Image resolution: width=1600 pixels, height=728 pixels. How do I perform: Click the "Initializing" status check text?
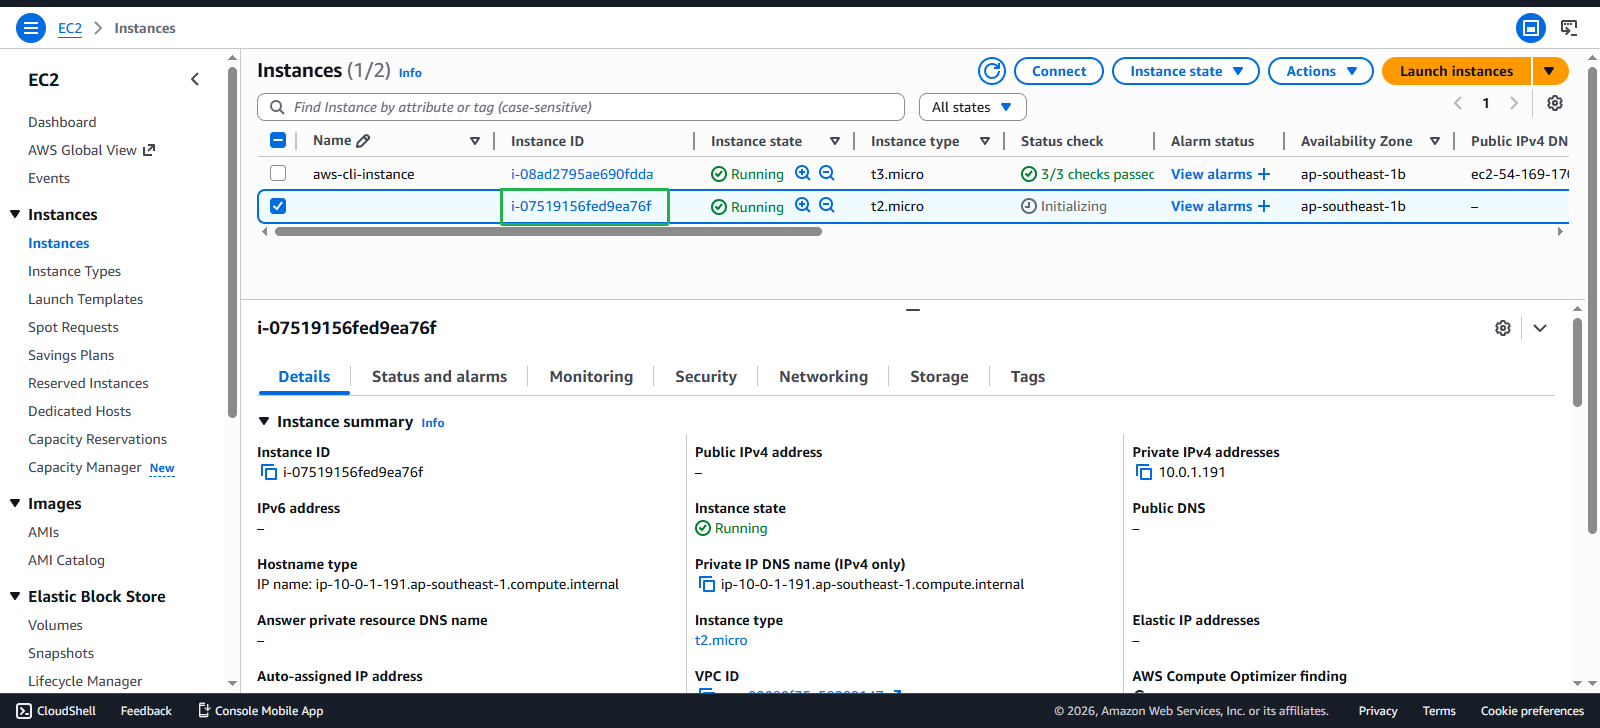[1073, 206]
